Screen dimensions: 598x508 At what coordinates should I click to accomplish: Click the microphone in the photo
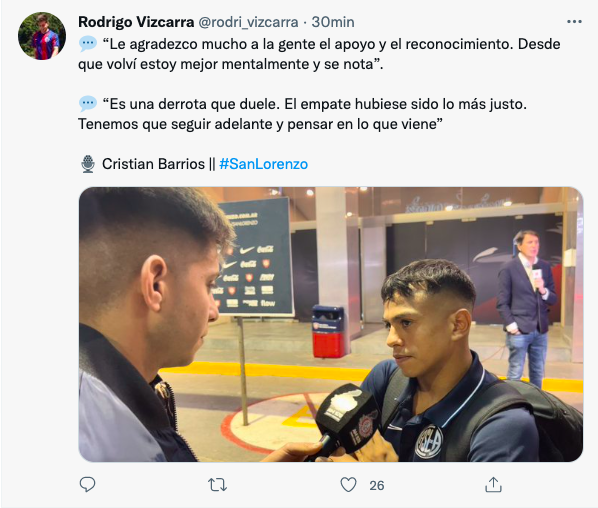point(345,420)
